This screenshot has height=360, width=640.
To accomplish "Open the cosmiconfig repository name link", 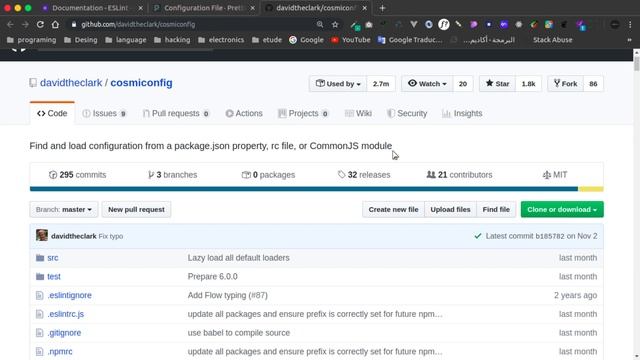I will click(x=141, y=83).
